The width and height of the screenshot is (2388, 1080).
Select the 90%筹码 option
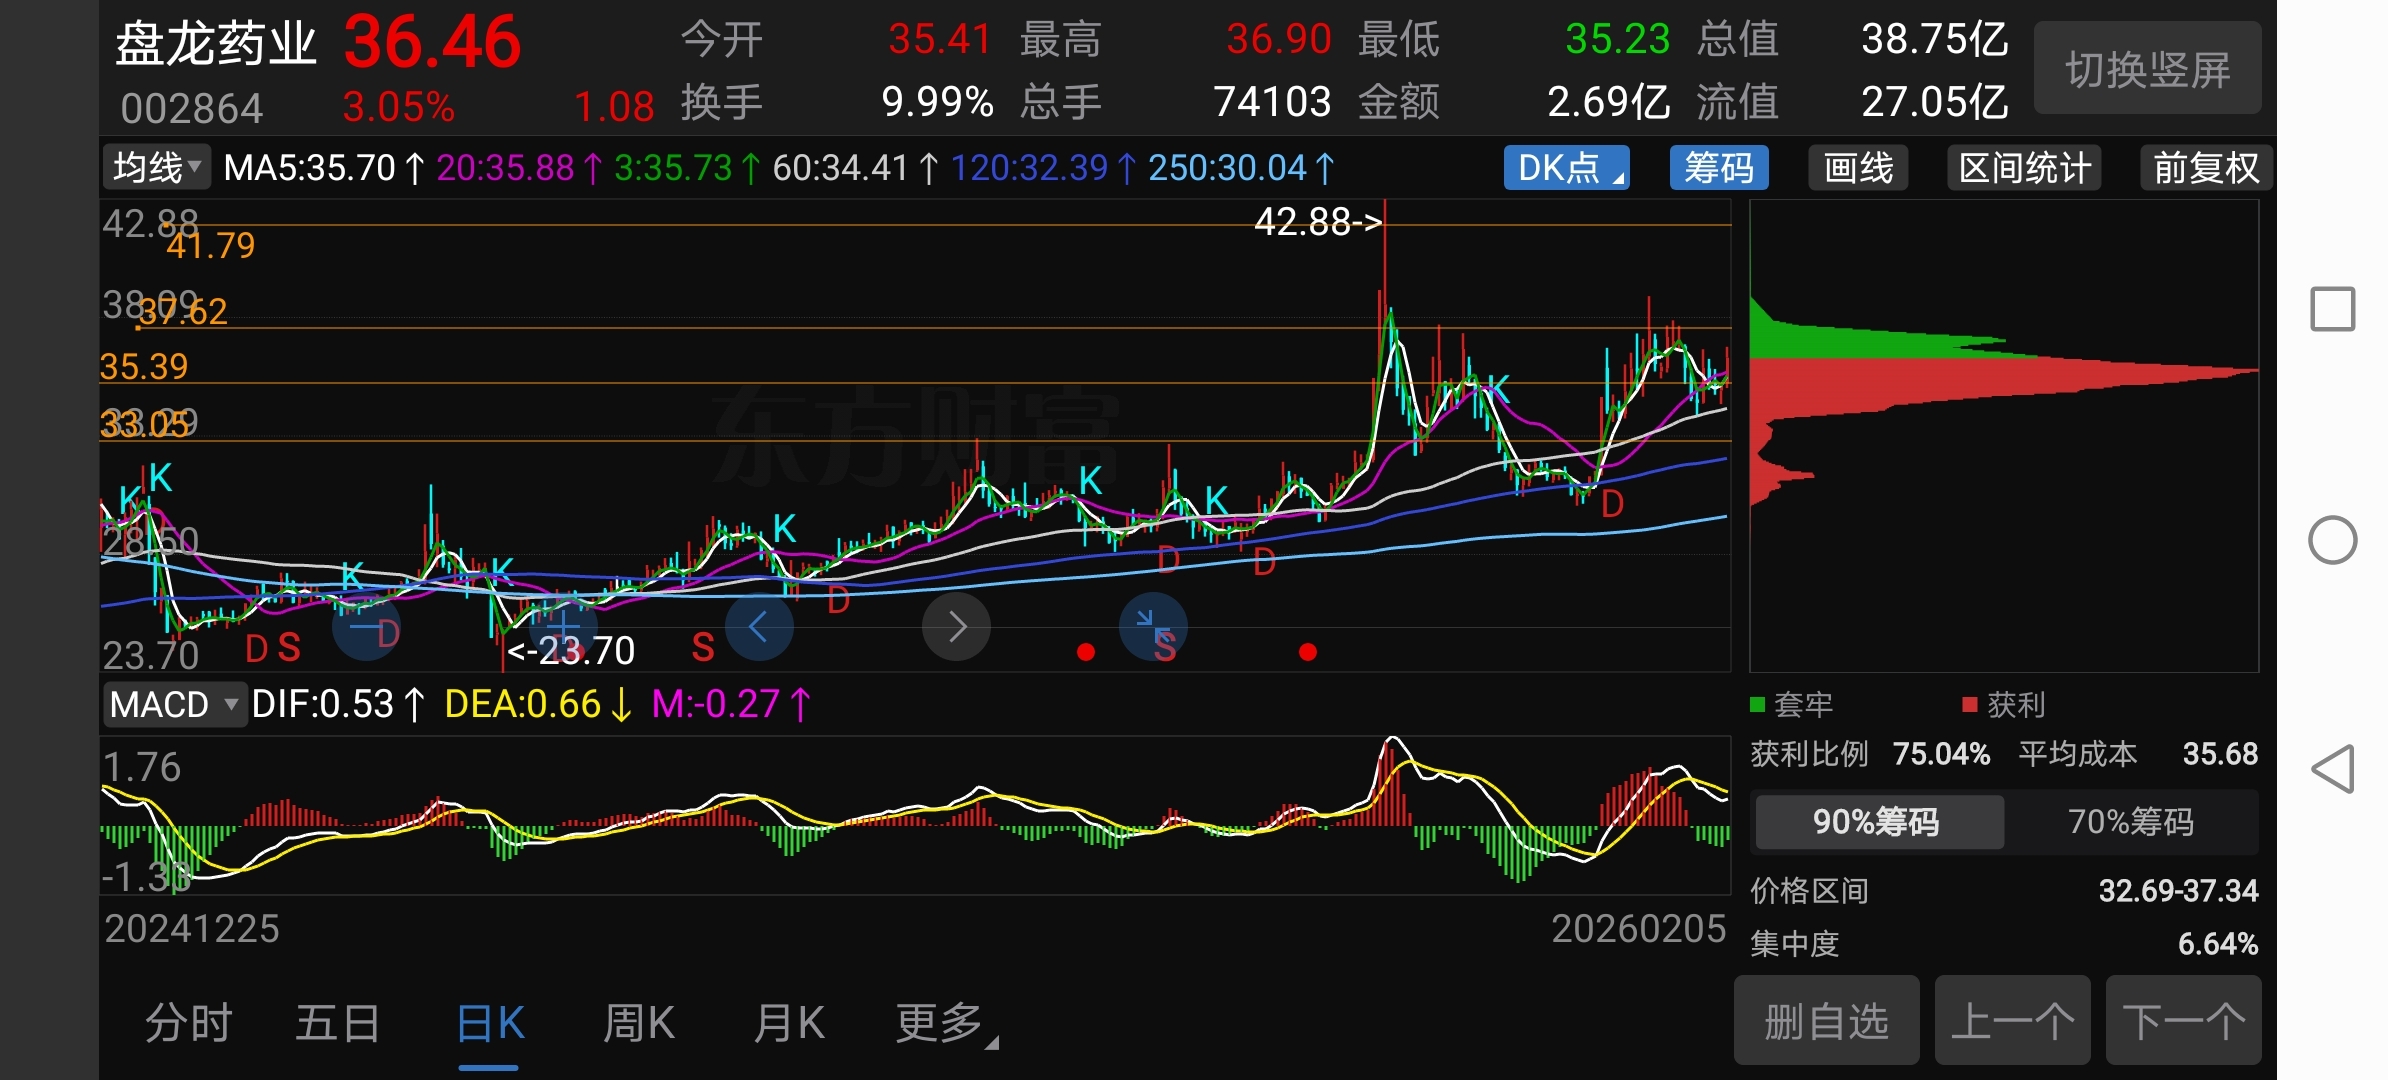coord(1877,822)
